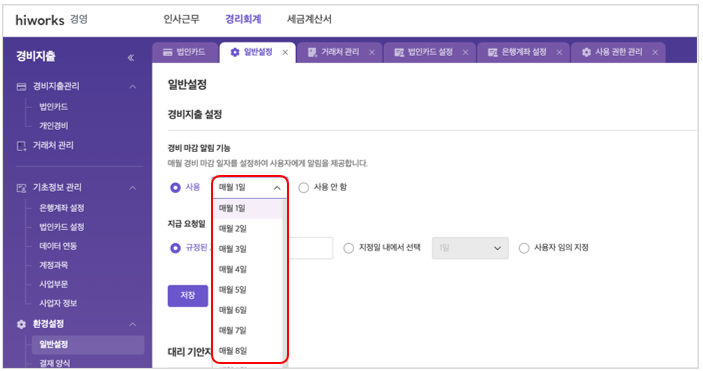Viewport: 703px width, 371px height.
Task: Click the 기초정보 관리 sidebar icon
Action: coord(22,188)
